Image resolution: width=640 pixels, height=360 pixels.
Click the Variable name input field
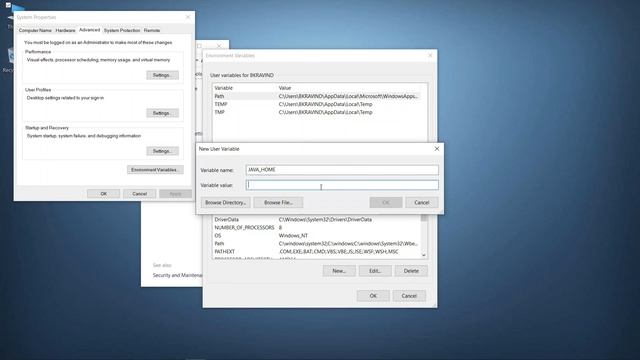tap(342, 170)
